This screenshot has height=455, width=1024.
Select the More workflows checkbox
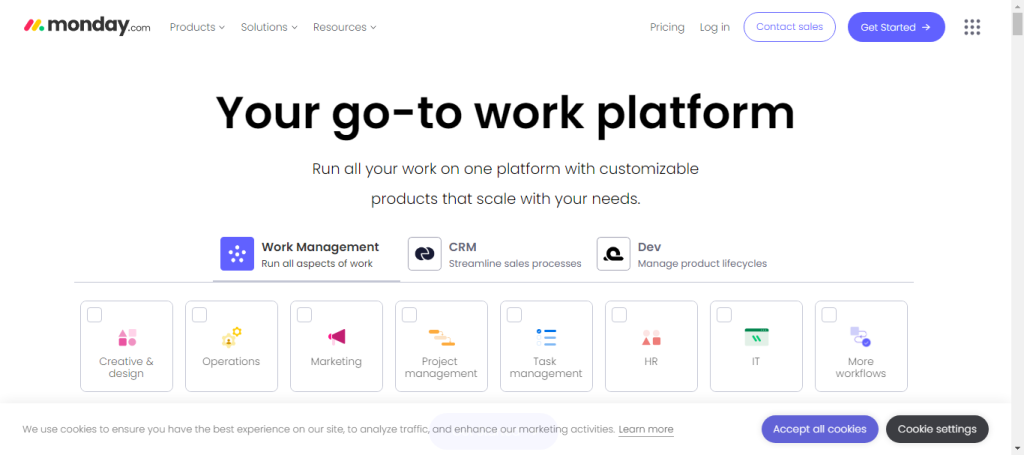coord(829,315)
